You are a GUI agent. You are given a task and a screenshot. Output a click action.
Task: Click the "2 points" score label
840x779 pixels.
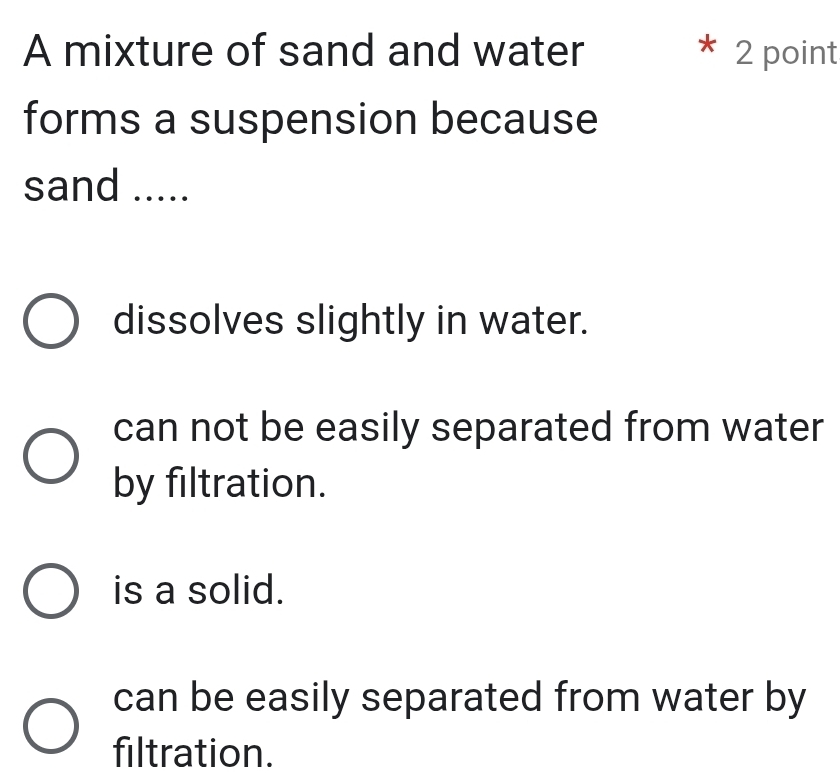[x=786, y=54]
